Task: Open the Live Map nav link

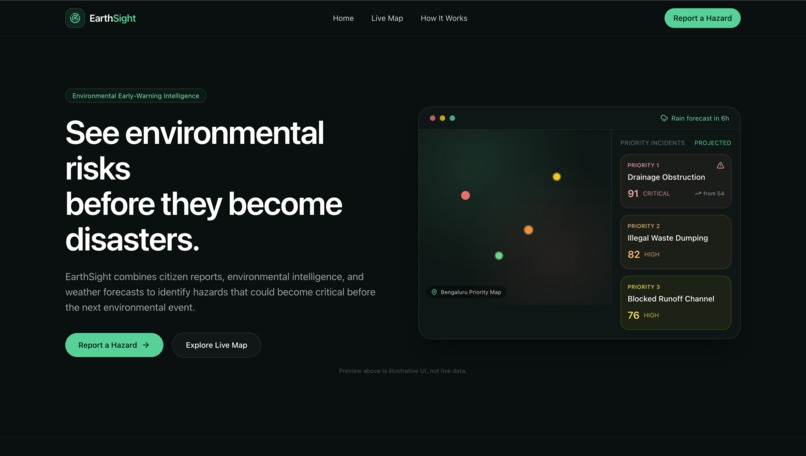Action: point(387,18)
